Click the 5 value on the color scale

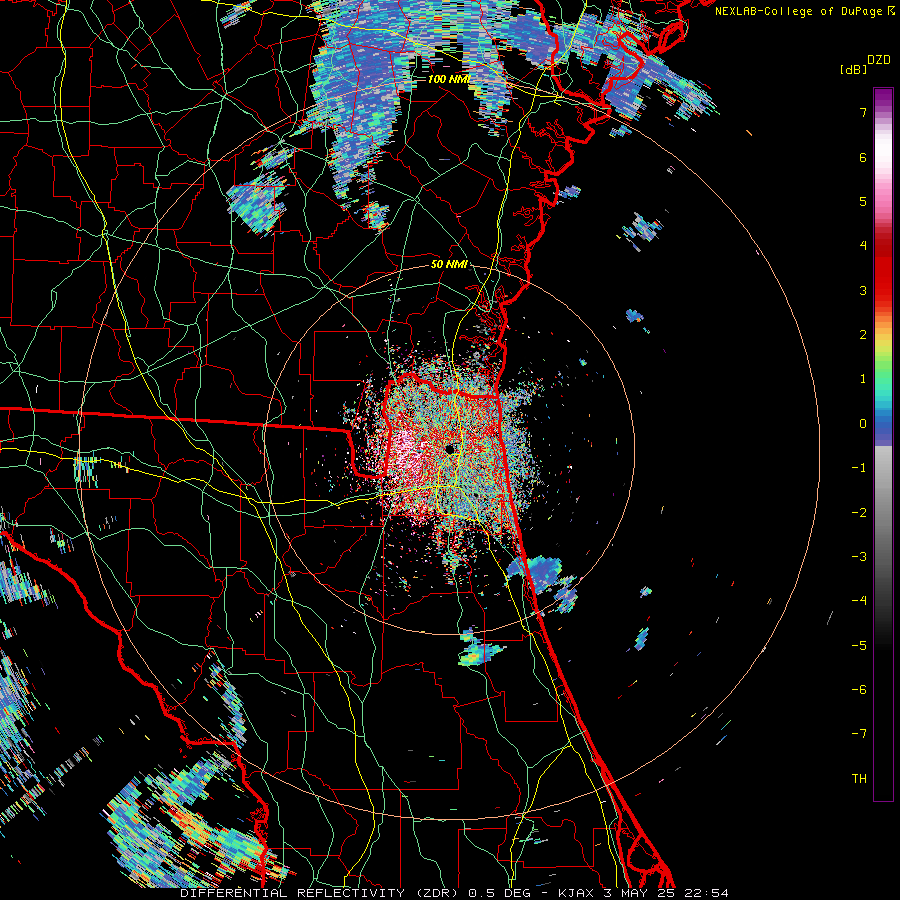863,201
